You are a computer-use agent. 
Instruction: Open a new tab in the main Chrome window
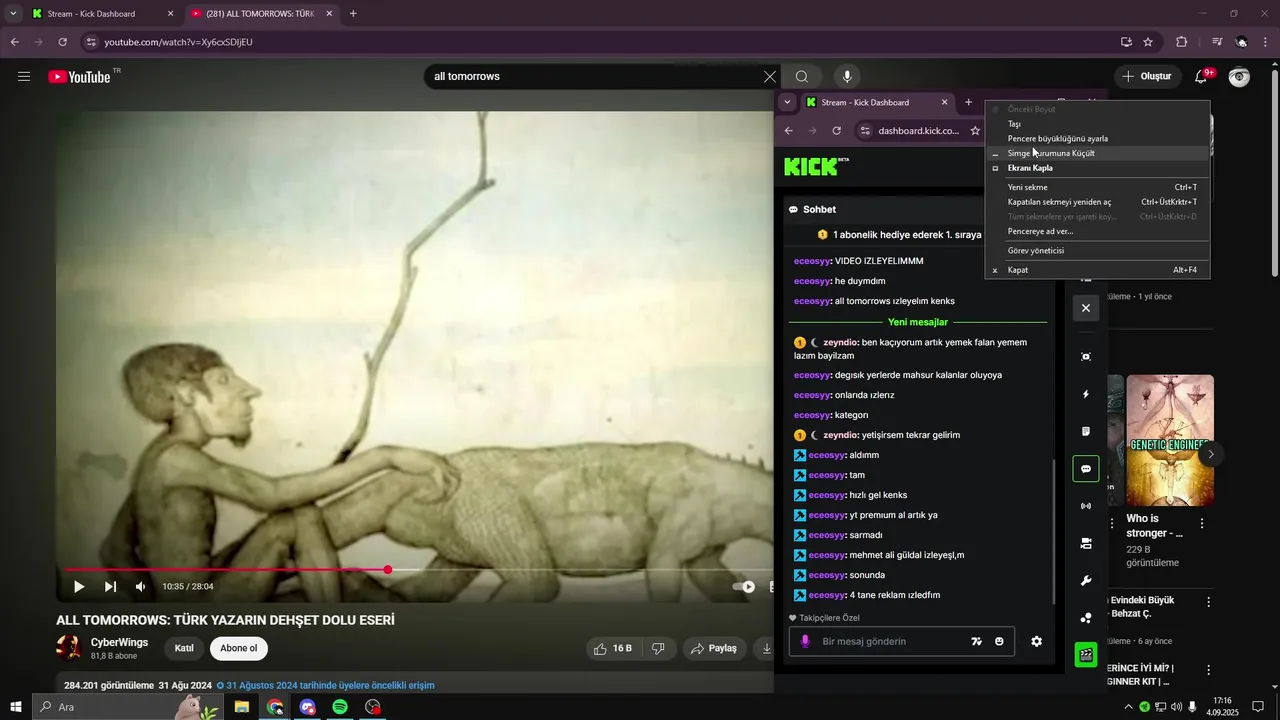[x=353, y=14]
